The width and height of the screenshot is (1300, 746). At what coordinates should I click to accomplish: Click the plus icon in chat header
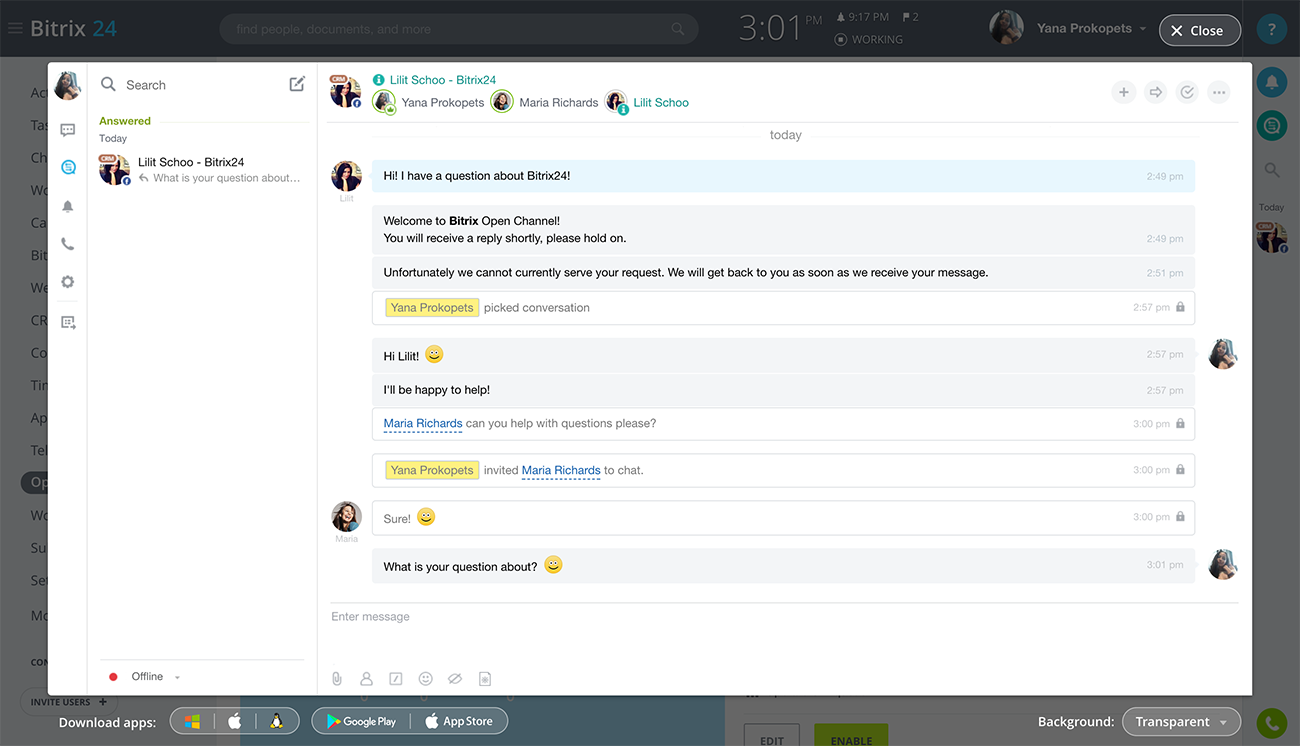(x=1123, y=93)
